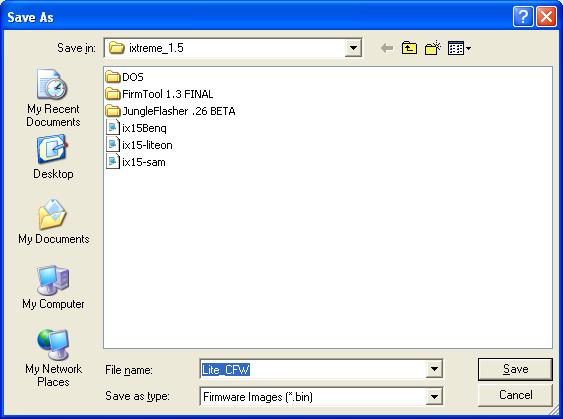Expand the File name history dropdown
Image resolution: width=563 pixels, height=419 pixels.
click(x=434, y=369)
